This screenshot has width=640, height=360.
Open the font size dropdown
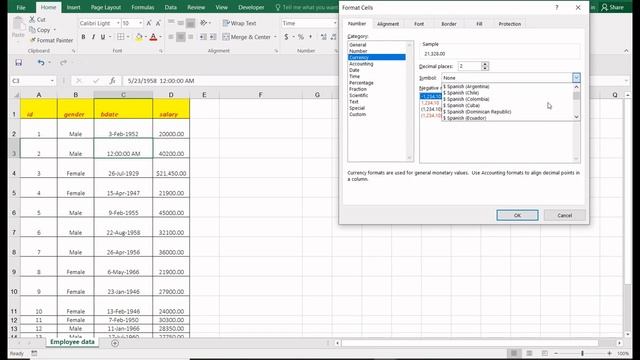141,23
